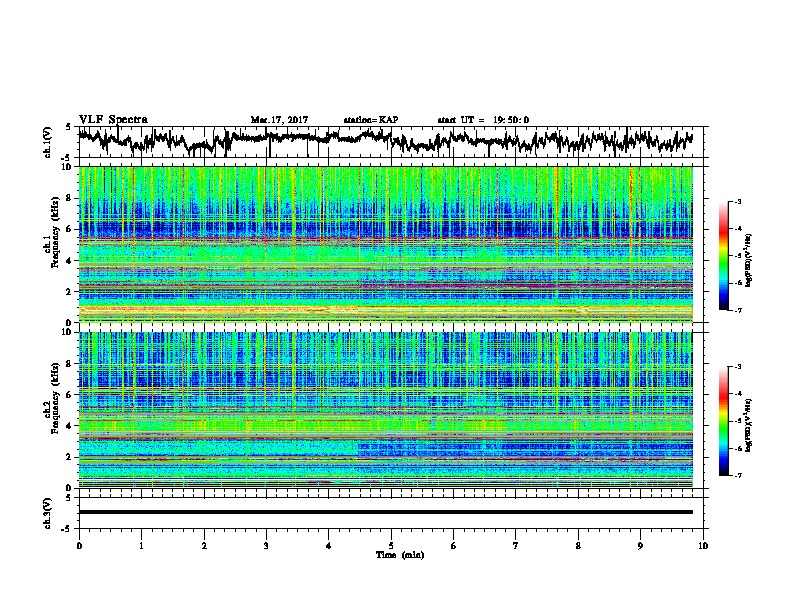Screen dimensions: 792x612
Task: Click the "VLF Spectra" title text
Action: tap(113, 120)
